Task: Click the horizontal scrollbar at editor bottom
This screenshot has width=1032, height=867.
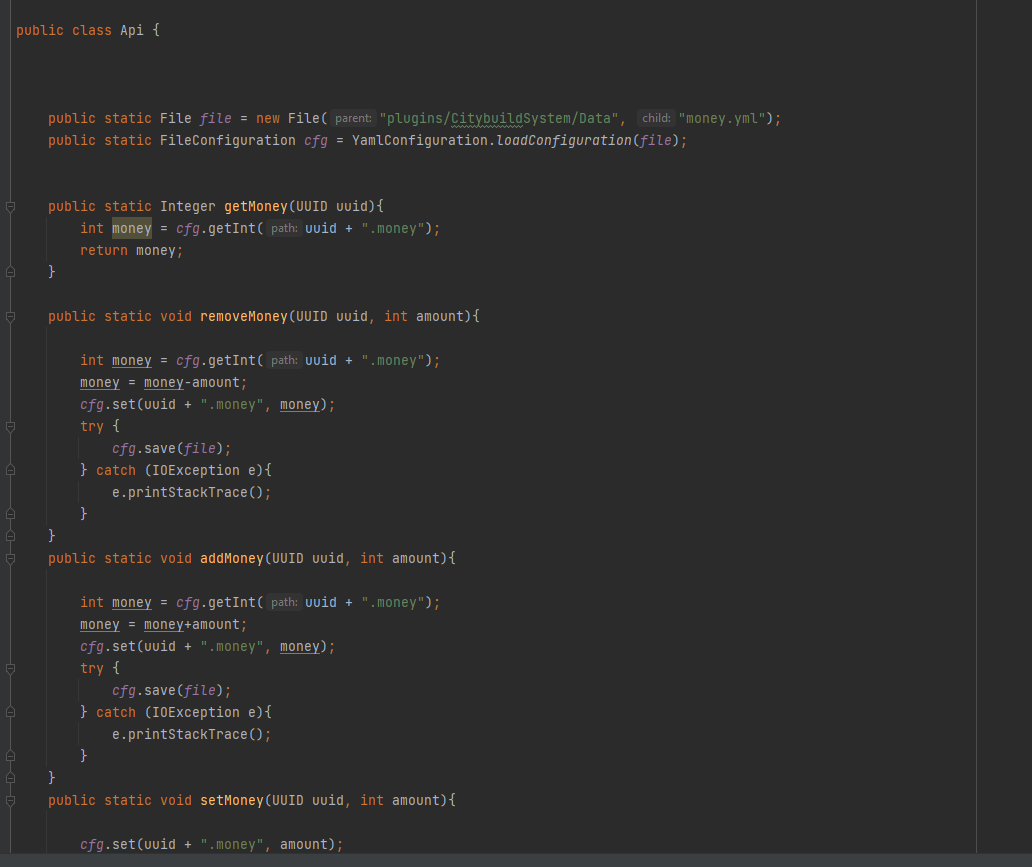Action: [x=500, y=860]
